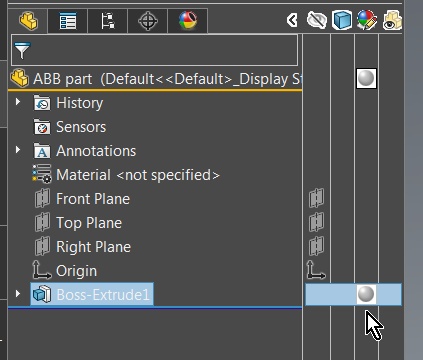The width and height of the screenshot is (423, 360).
Task: Click the ABB part appearance swatch
Action: (x=366, y=79)
